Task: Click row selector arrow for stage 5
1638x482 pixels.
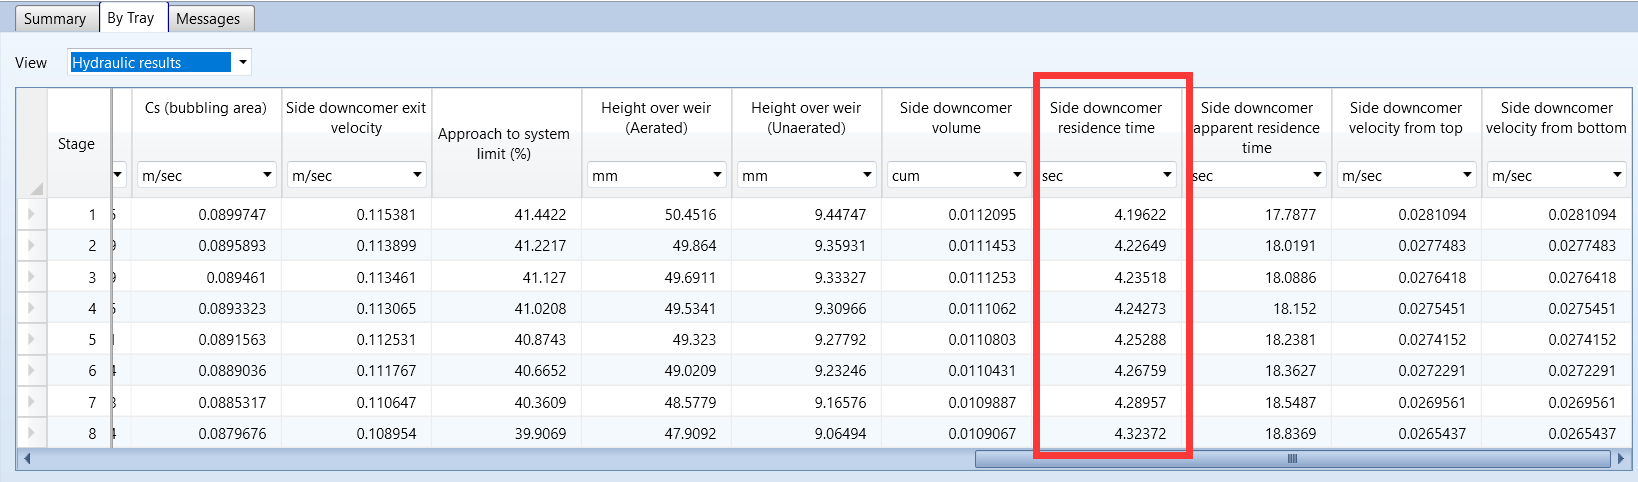Action: pos(32,339)
